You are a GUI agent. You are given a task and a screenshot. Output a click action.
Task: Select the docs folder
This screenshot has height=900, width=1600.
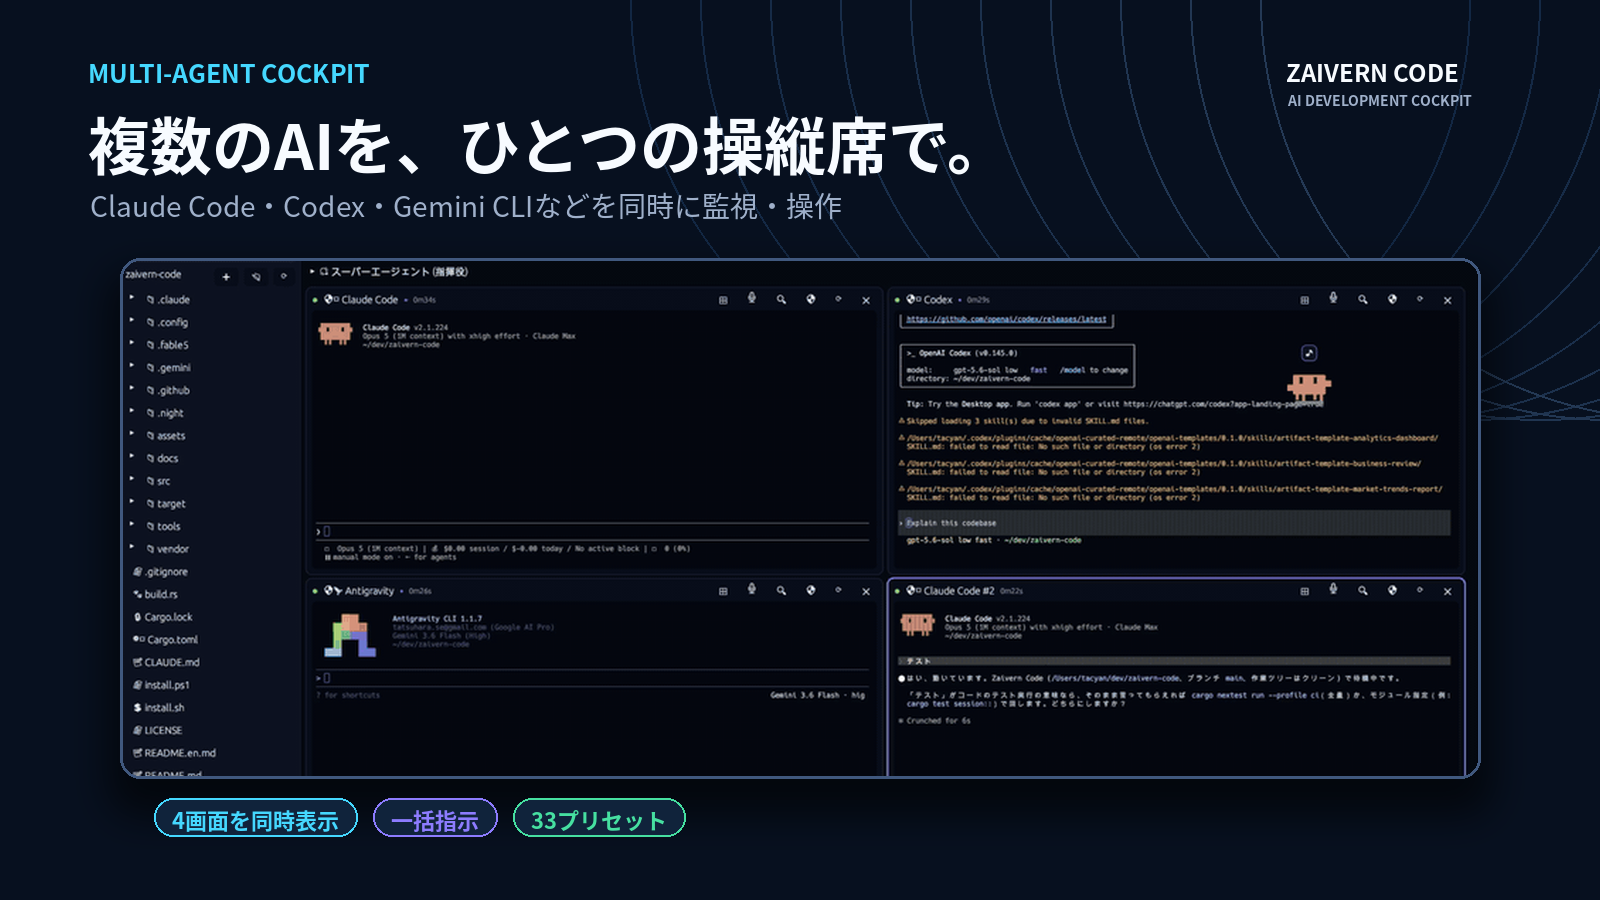tap(162, 458)
